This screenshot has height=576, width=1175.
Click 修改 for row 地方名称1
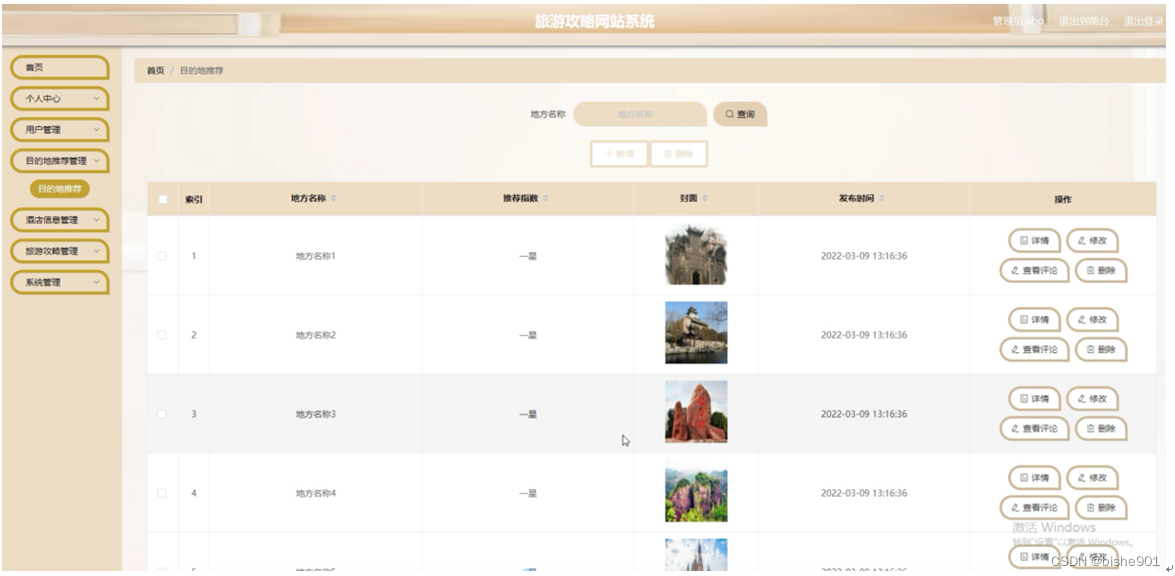click(x=1092, y=240)
